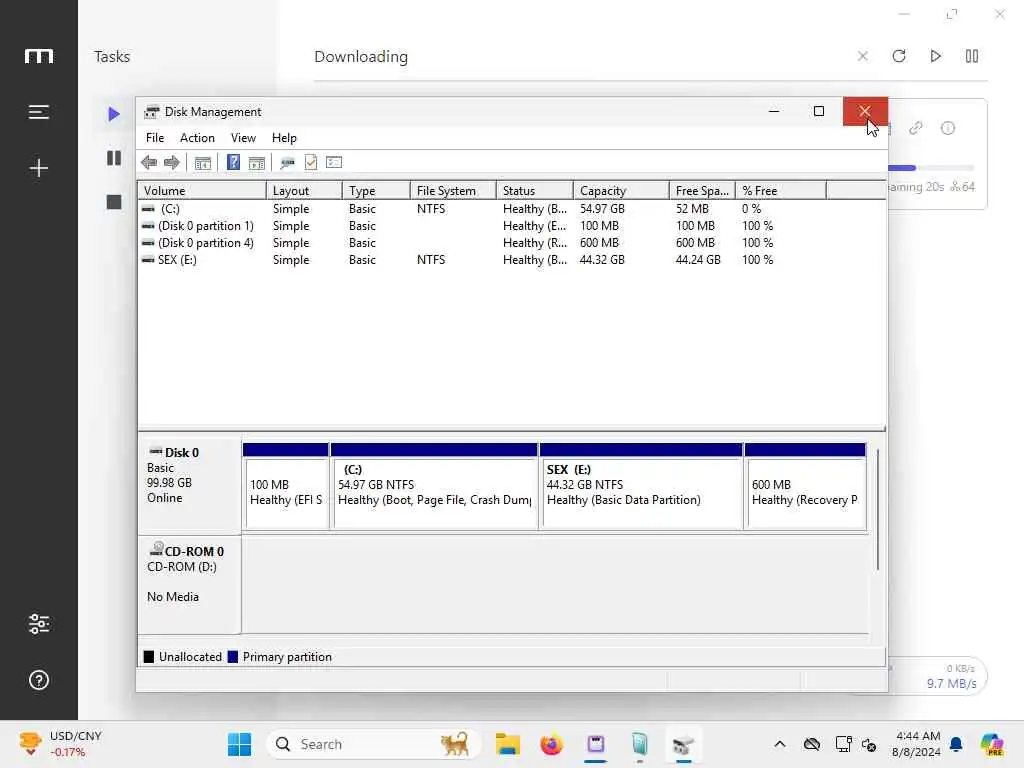Select the 600 MB Recovery partition block
Image resolution: width=1024 pixels, height=768 pixels.
(x=805, y=487)
